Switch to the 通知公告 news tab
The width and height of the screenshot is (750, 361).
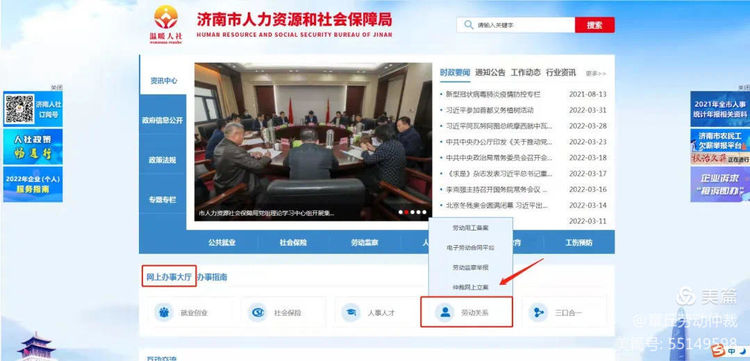(x=490, y=73)
